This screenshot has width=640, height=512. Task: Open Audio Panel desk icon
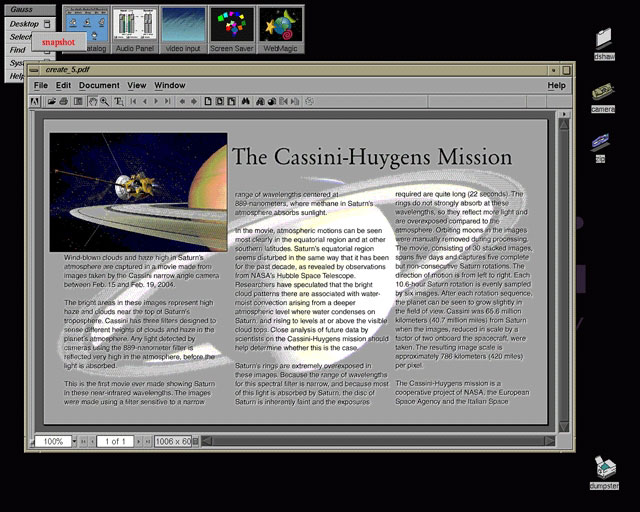coord(135,29)
